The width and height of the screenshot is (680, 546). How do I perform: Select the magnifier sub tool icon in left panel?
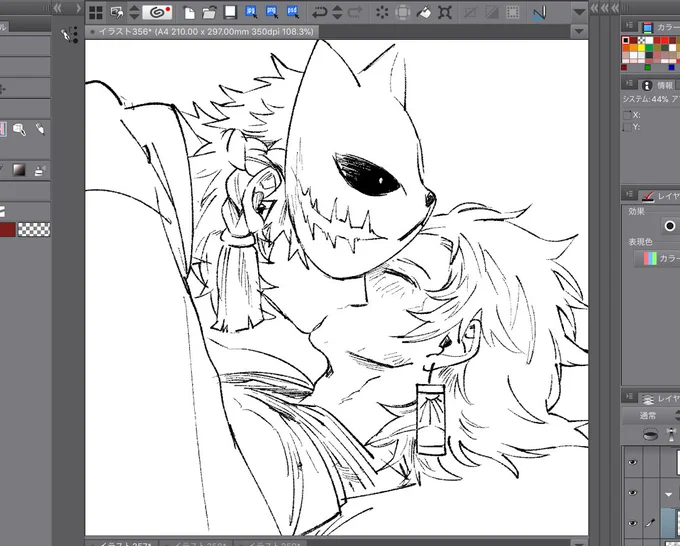pyautogui.click(x=19, y=129)
